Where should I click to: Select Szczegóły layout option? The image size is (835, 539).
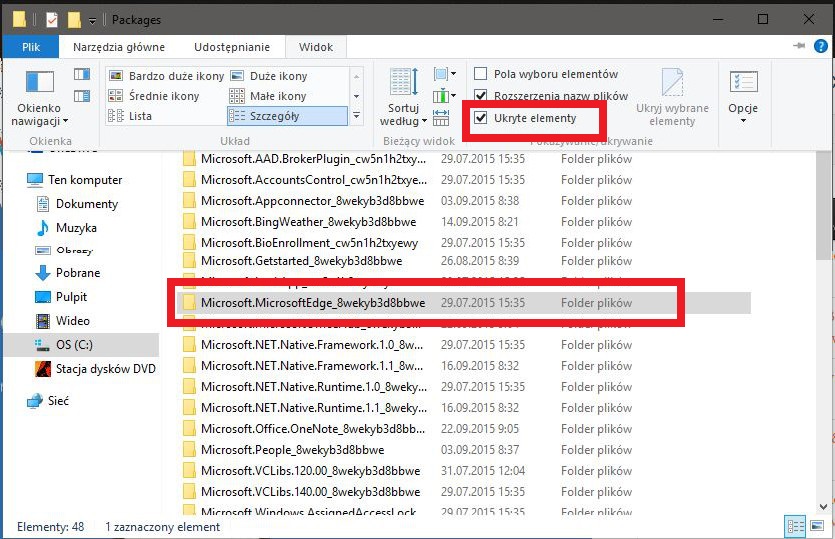coord(287,116)
